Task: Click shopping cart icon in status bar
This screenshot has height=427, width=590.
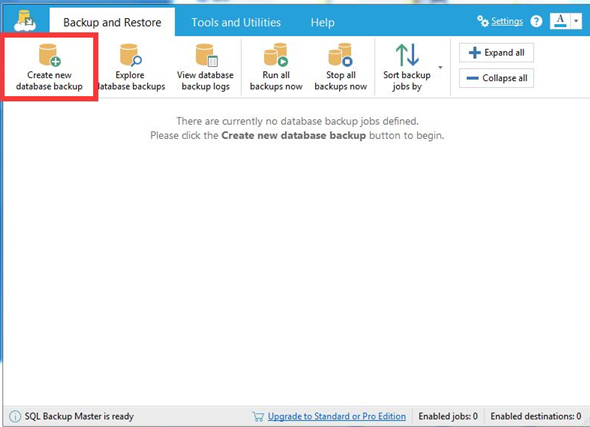Action: pos(258,416)
